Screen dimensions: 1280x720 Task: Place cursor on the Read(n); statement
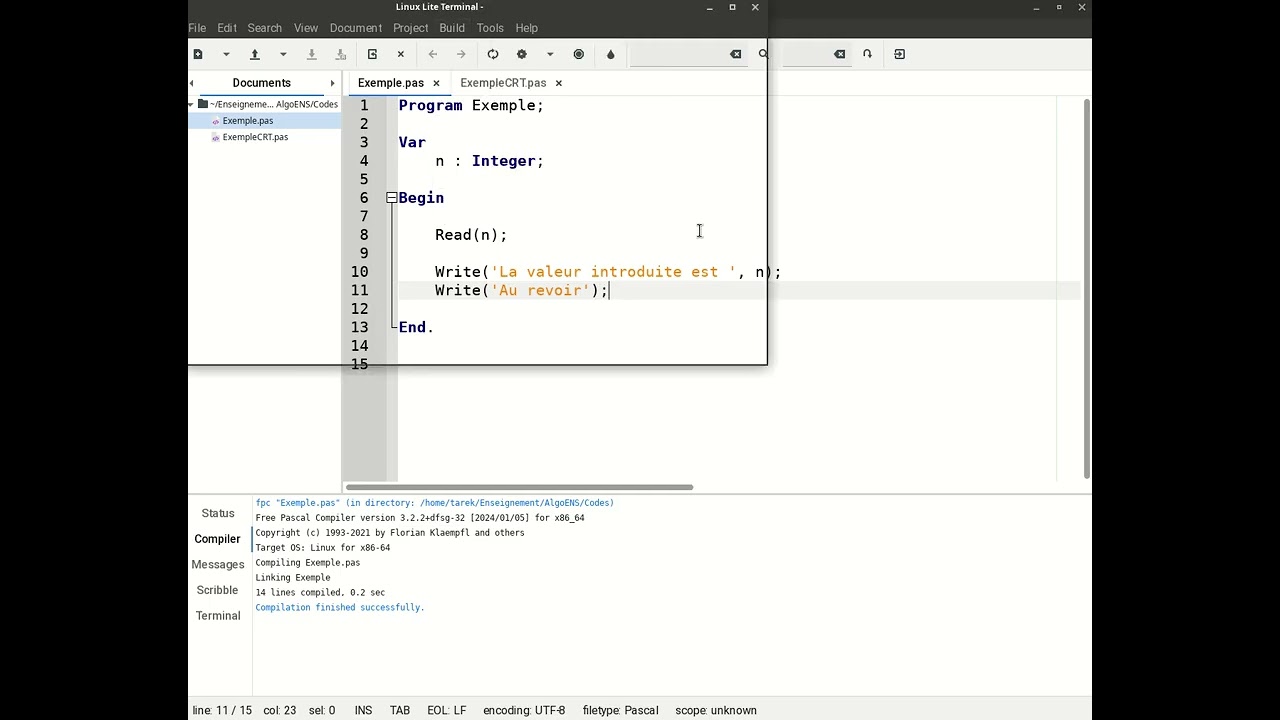pyautogui.click(x=471, y=235)
